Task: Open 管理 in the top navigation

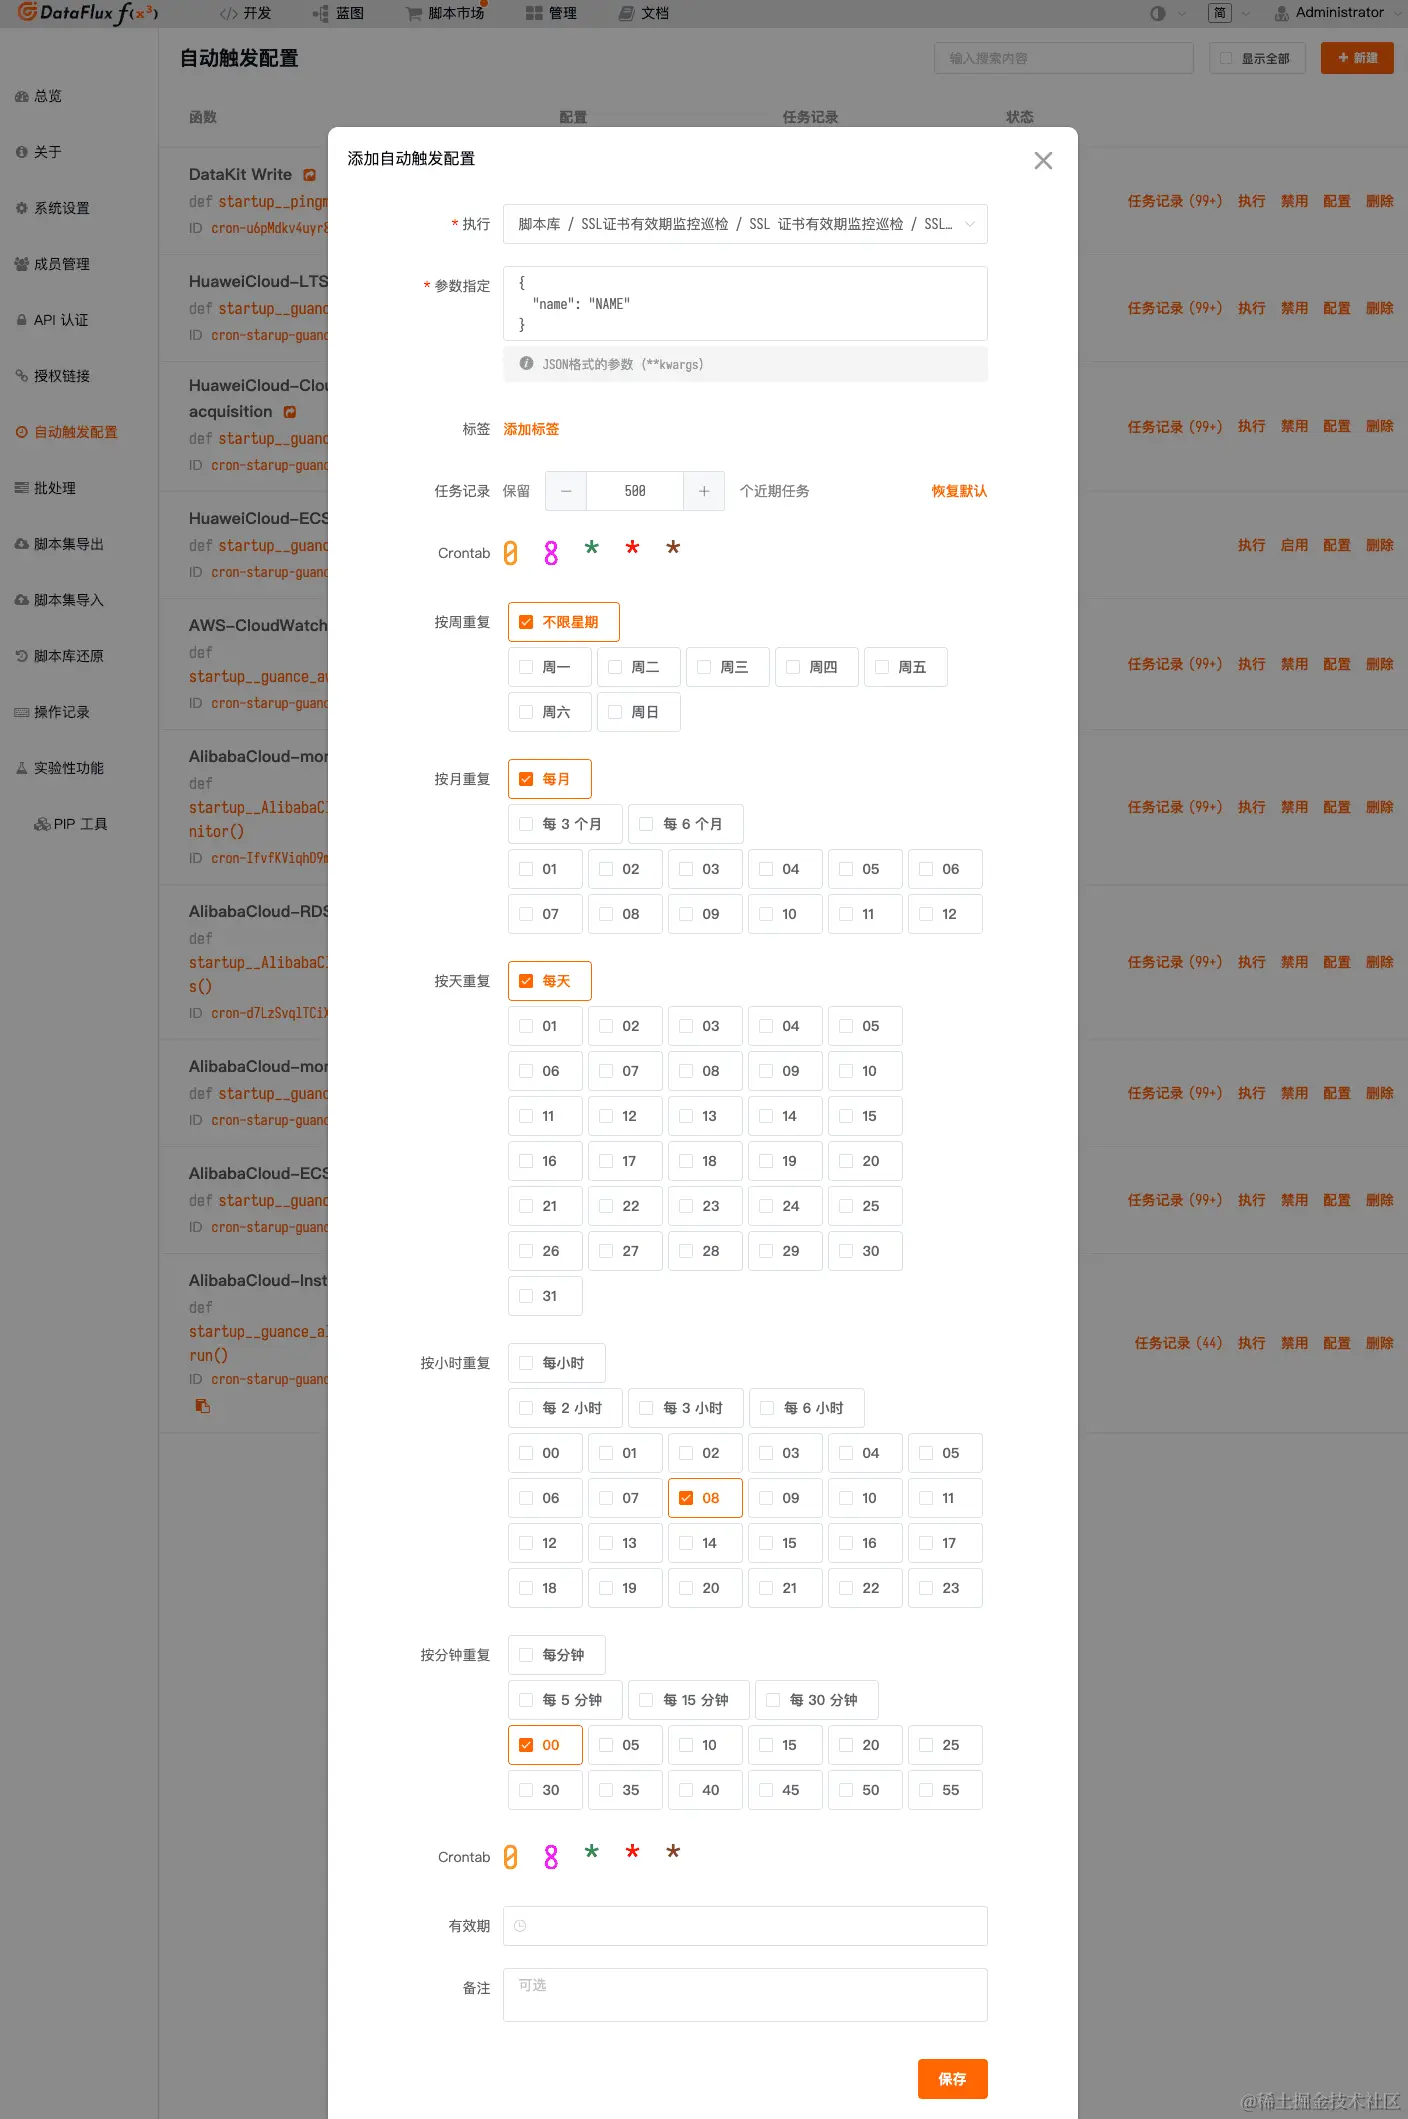Action: (552, 13)
